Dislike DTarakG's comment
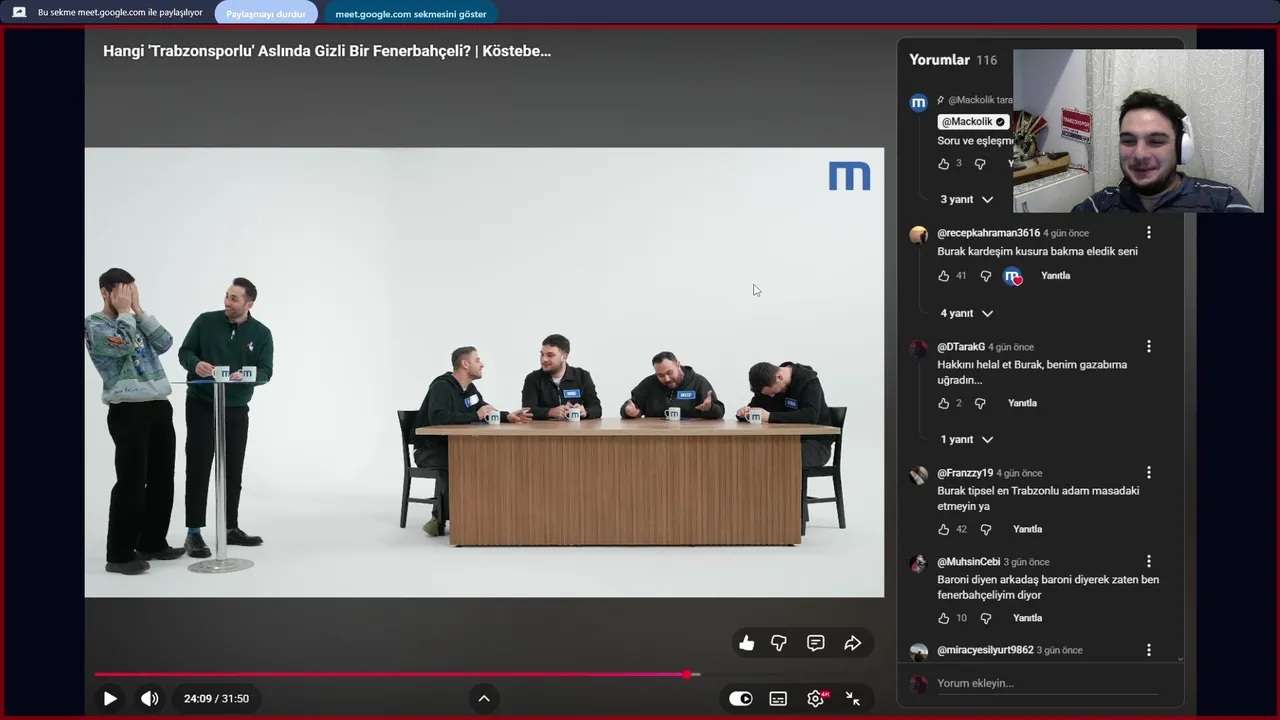 click(980, 403)
